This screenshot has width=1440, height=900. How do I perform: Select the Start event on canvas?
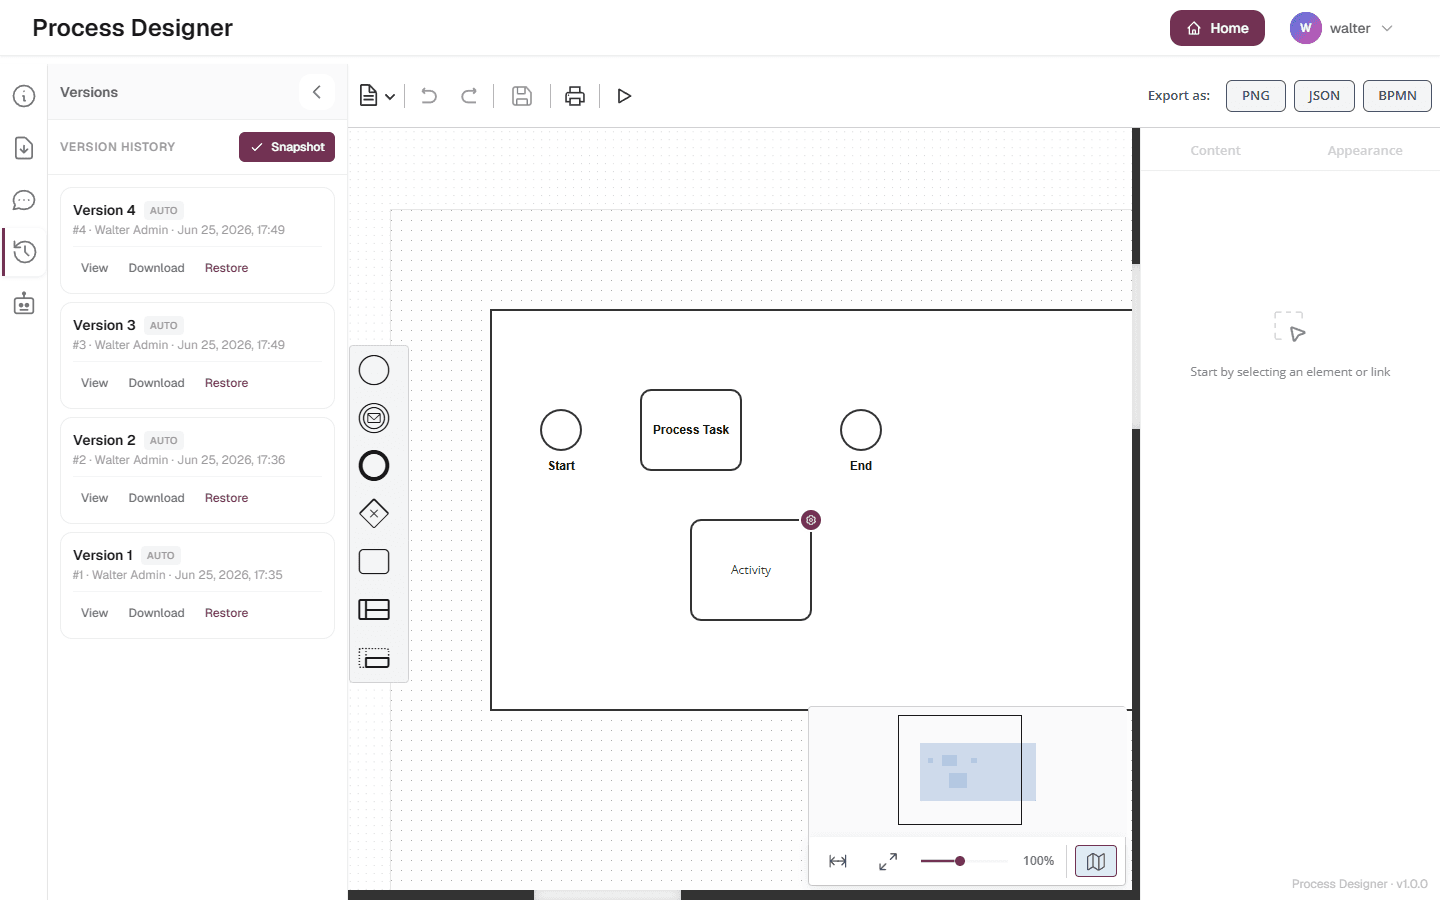(561, 430)
